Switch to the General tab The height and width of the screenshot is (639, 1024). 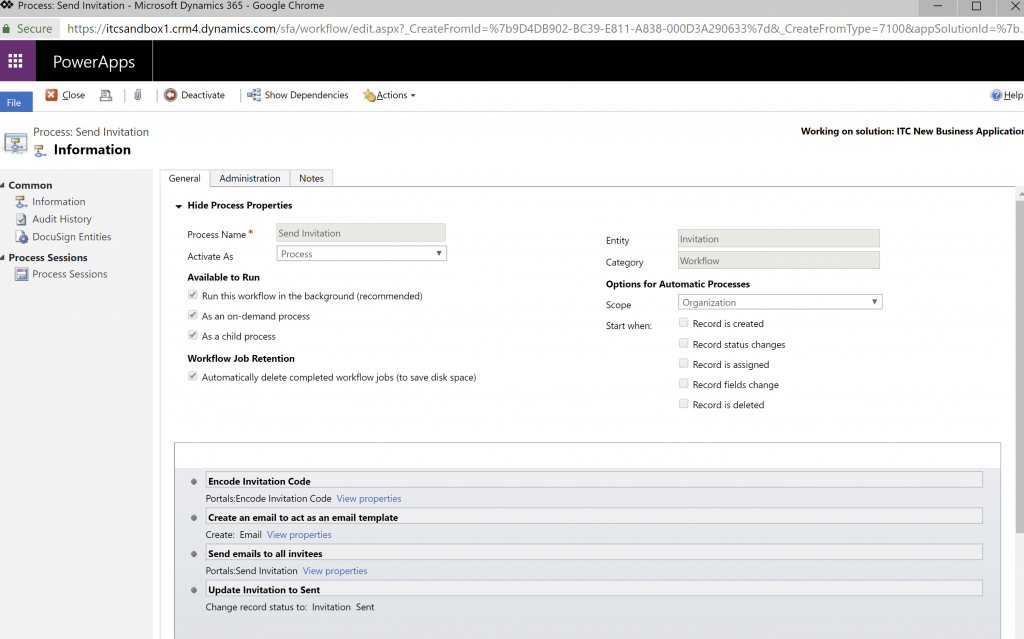pos(185,178)
